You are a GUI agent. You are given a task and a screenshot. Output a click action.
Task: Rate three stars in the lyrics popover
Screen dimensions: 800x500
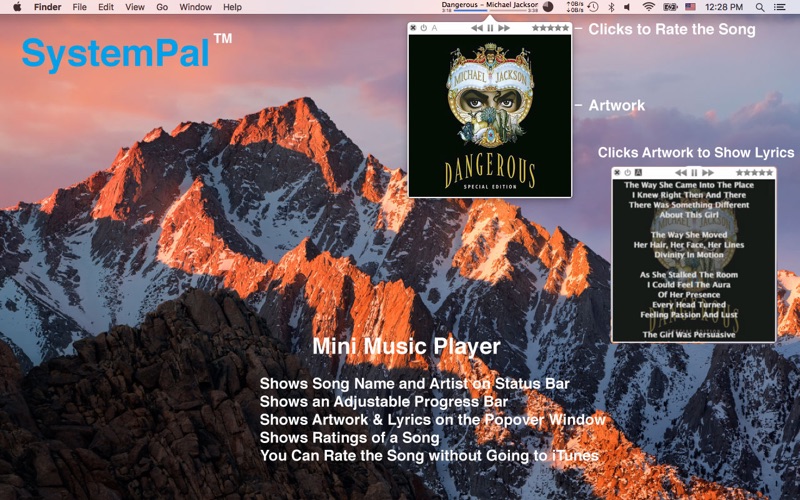[755, 172]
